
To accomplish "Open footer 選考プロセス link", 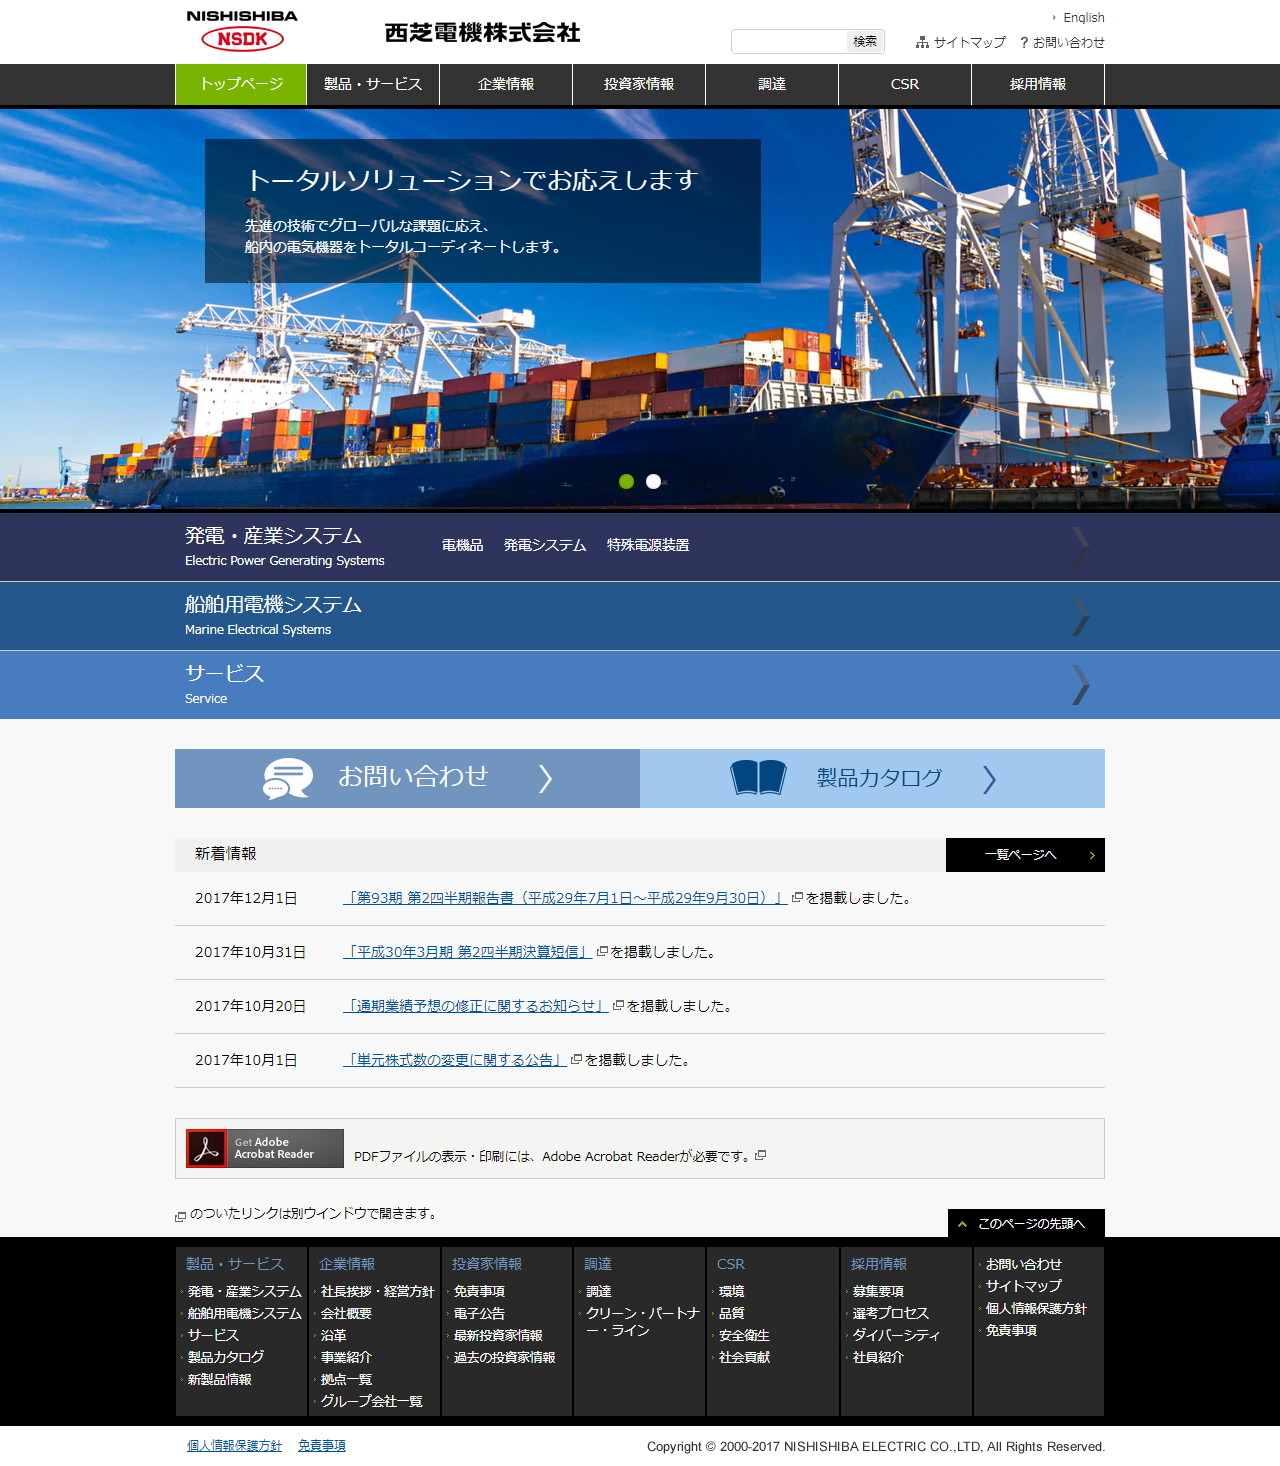I will (890, 1314).
